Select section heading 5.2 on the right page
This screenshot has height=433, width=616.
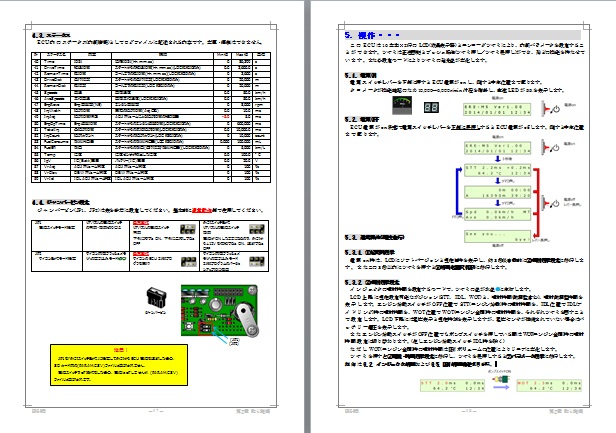[x=362, y=119]
